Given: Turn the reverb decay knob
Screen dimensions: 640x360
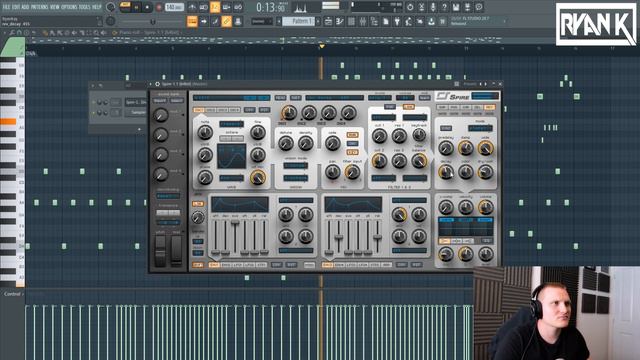Looking at the screenshot, I should click(x=446, y=172).
